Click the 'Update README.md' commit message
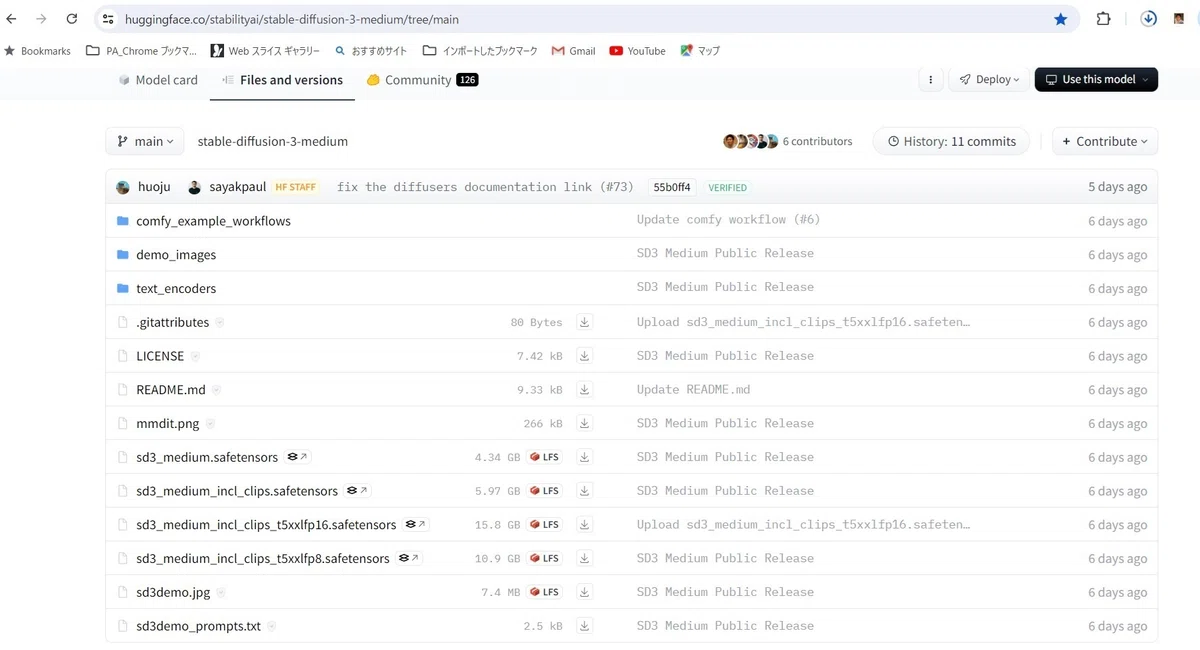This screenshot has width=1200, height=650. [693, 390]
